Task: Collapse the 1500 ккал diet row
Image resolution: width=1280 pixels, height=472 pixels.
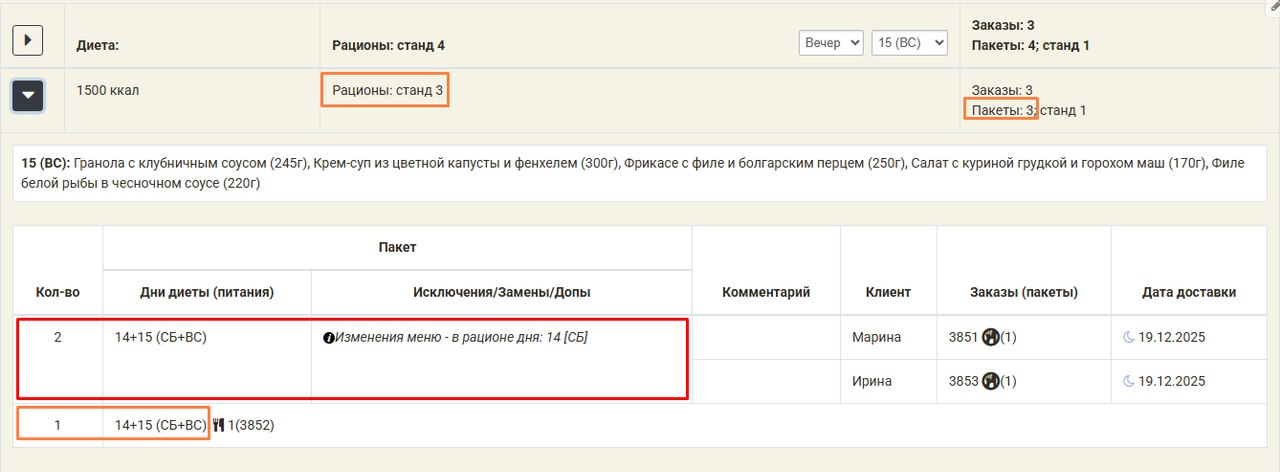Action: (28, 96)
